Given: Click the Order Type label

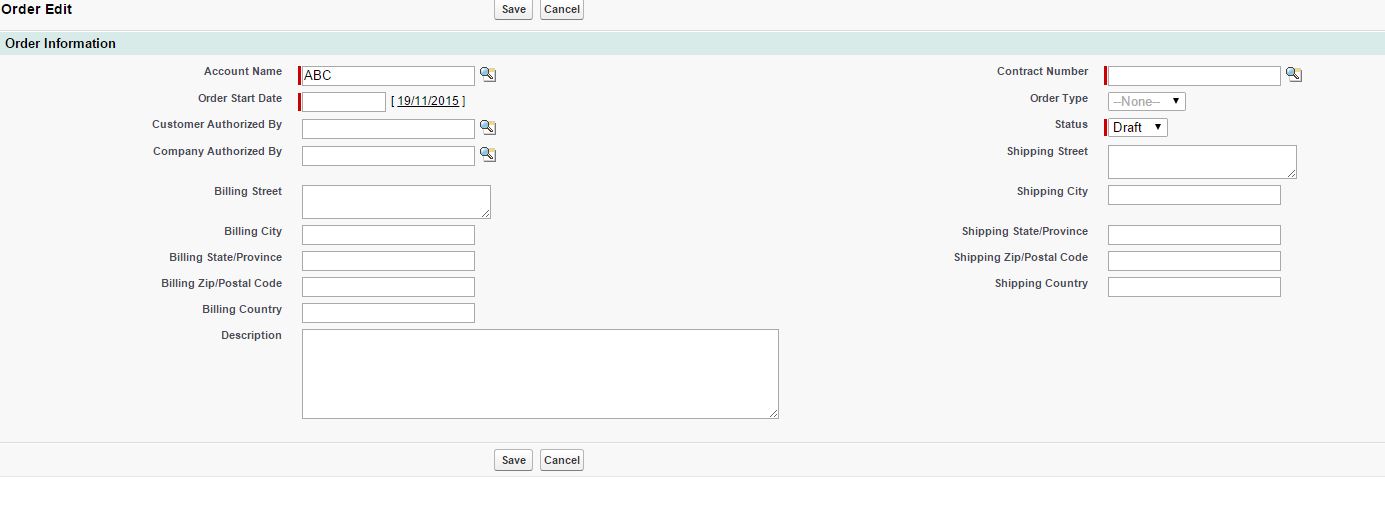Looking at the screenshot, I should click(x=1059, y=98).
